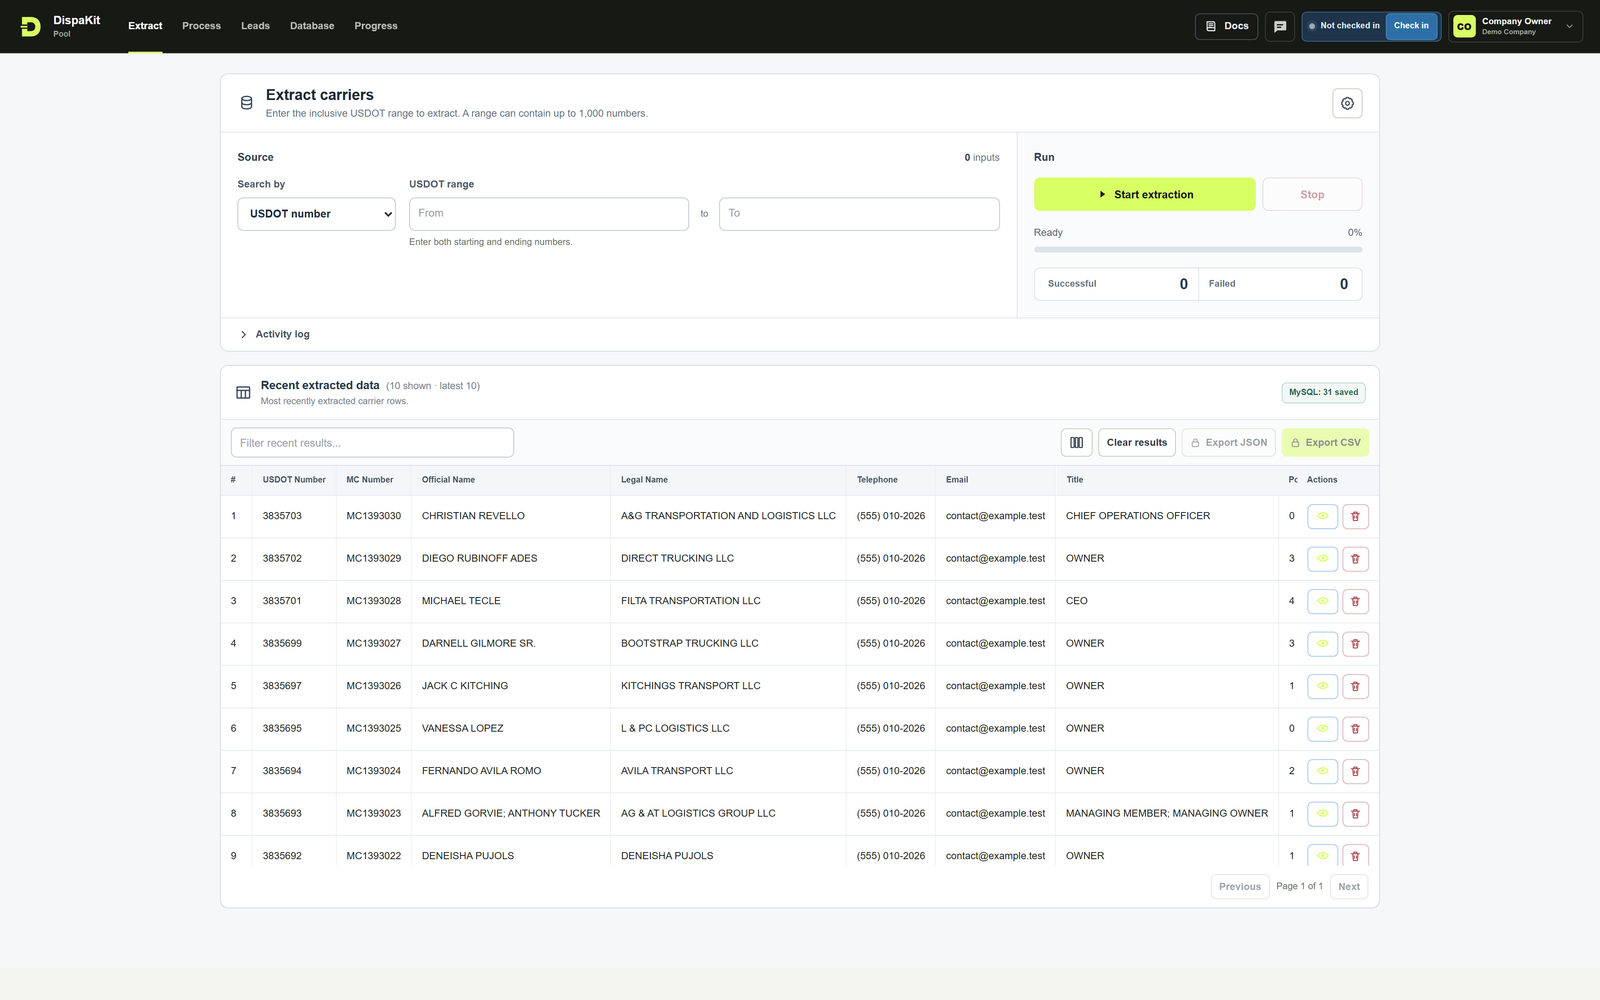This screenshot has width=1600, height=1000.
Task: Click the Stop button
Action: coord(1312,194)
